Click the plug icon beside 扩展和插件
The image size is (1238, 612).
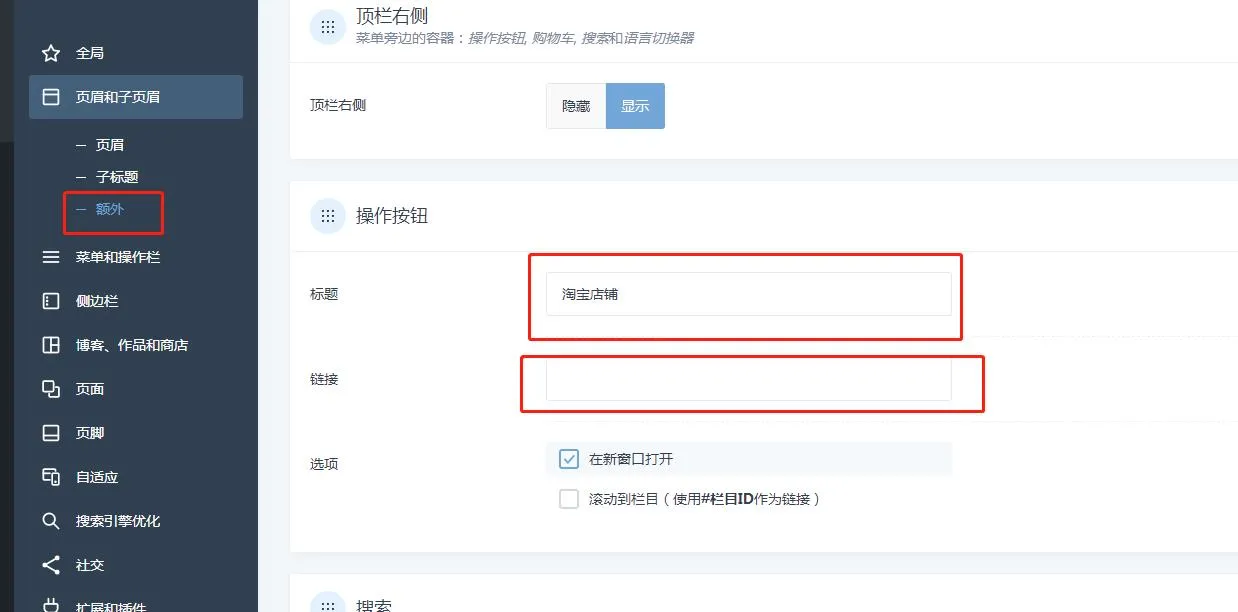point(51,606)
